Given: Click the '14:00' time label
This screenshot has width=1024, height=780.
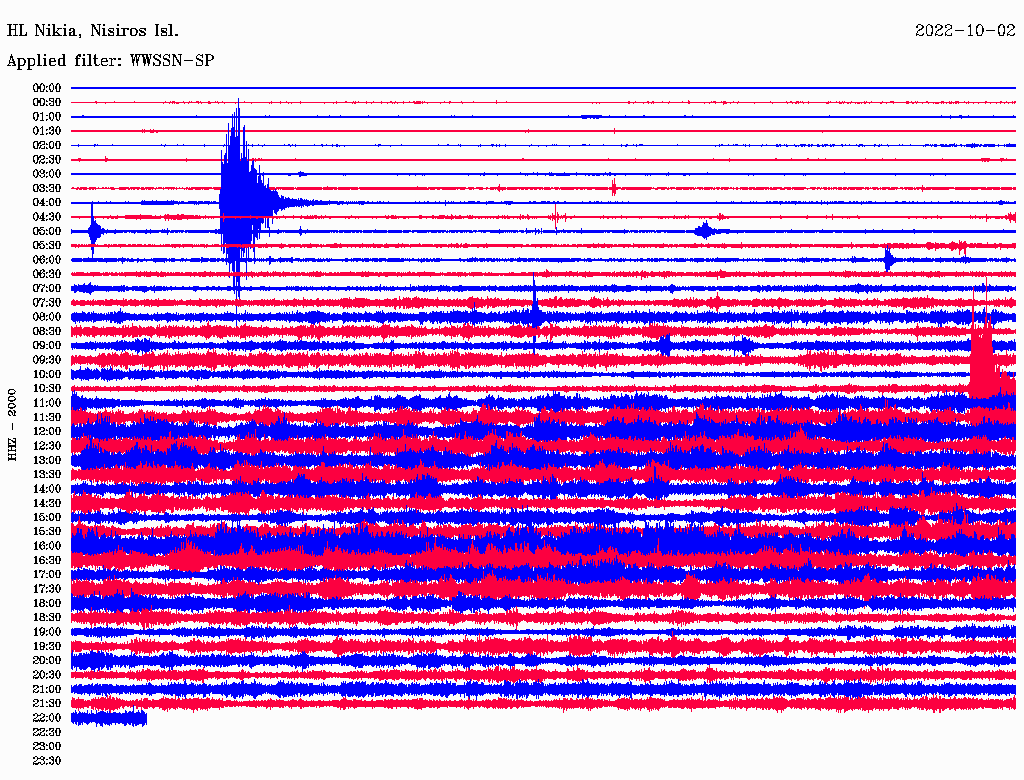Looking at the screenshot, I should [46, 489].
